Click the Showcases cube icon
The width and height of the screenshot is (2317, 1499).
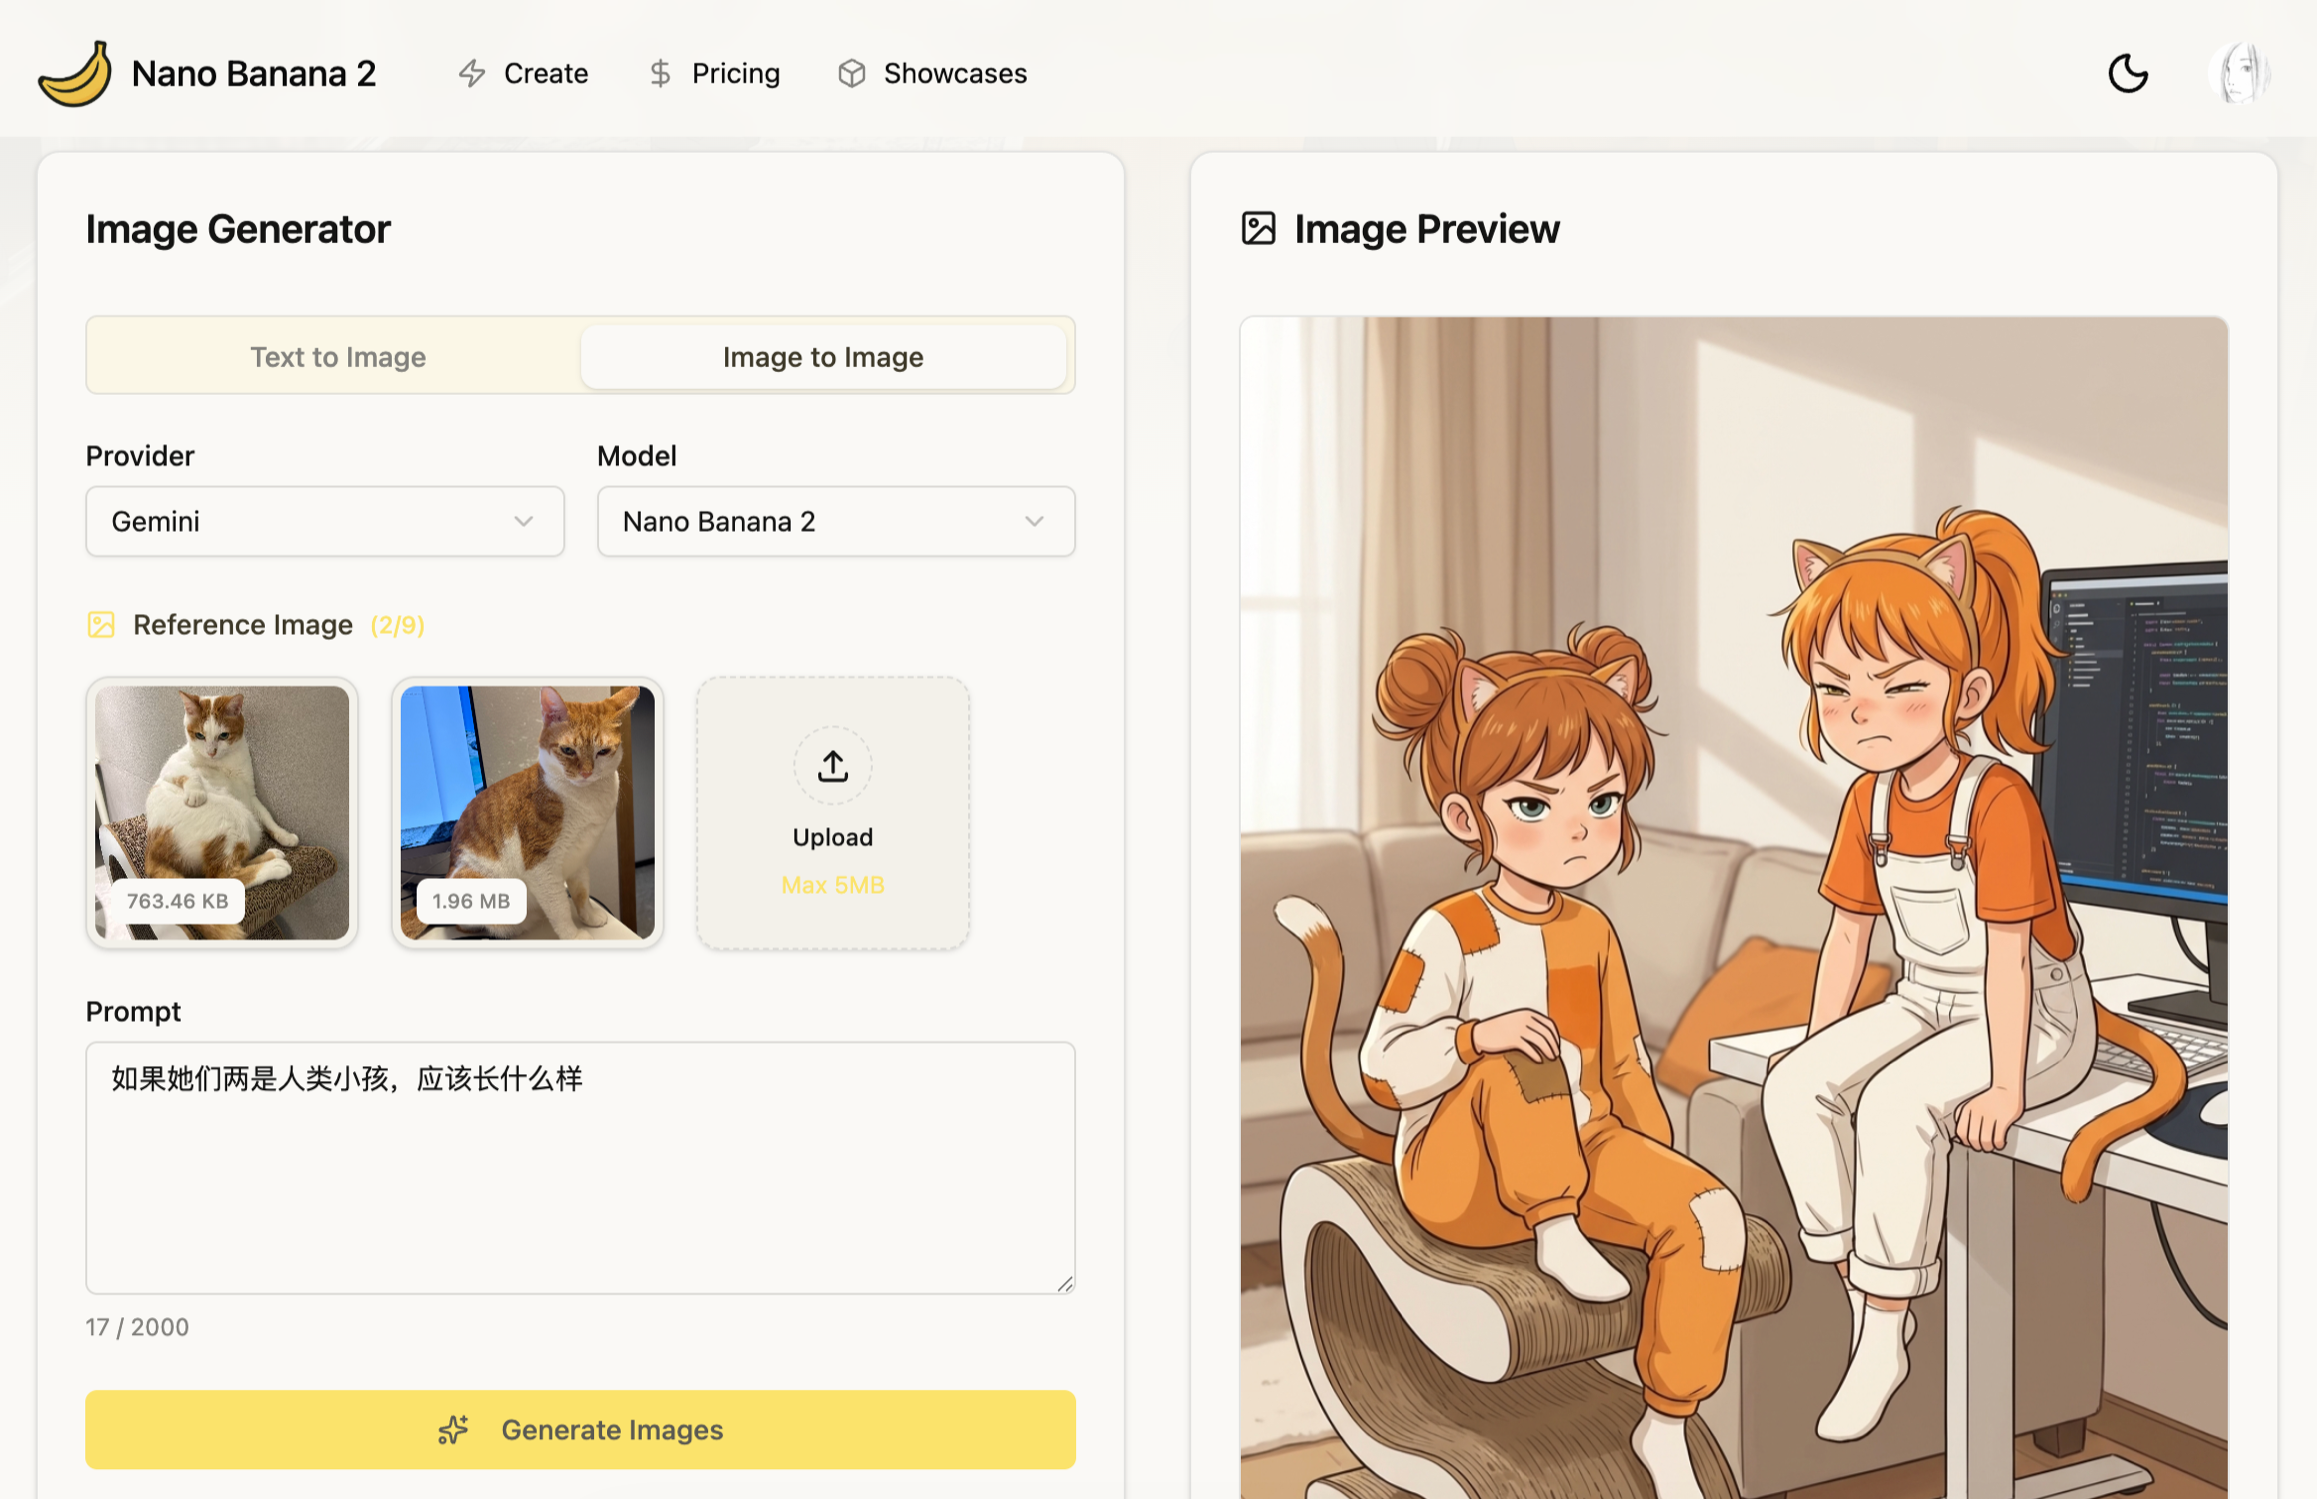[852, 73]
